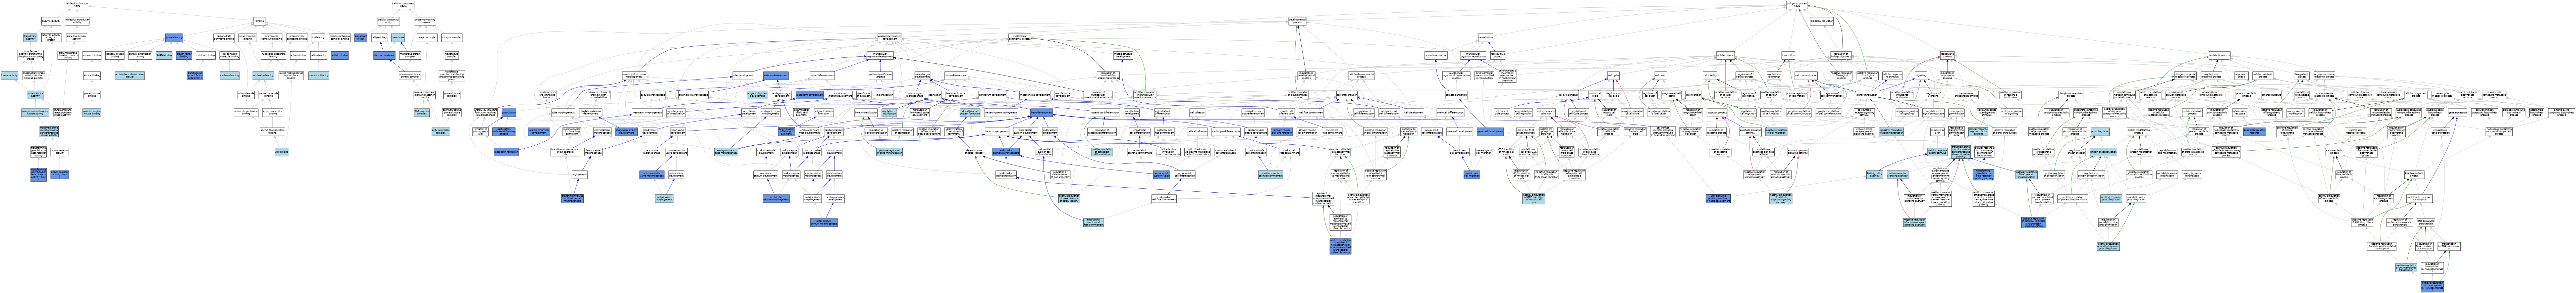Click the 'cellular anatomical entity' node
The width and height of the screenshot is (2576, 293).
coord(389,21)
